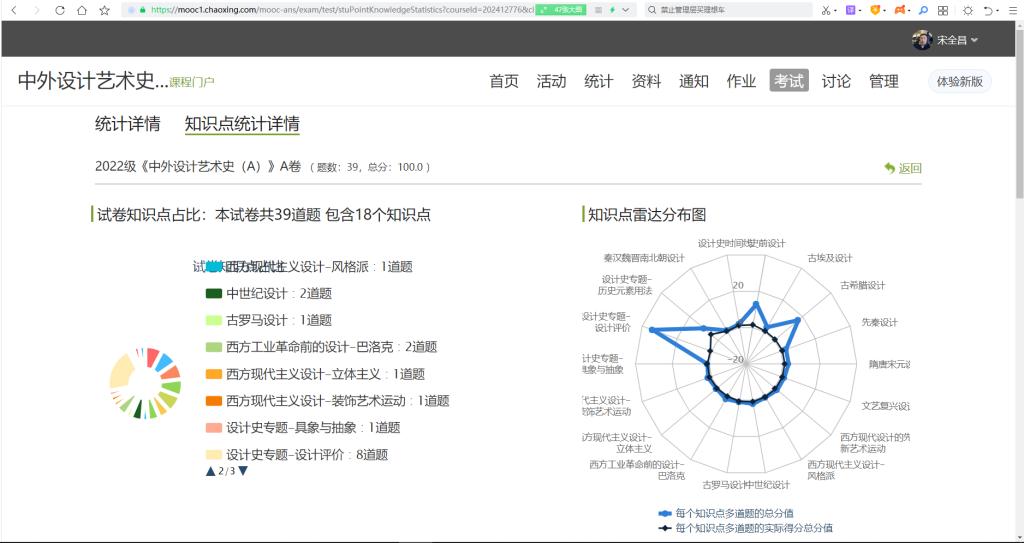
Task: Expand scissors tool dropdown arrow in toolbar
Action: tap(836, 10)
